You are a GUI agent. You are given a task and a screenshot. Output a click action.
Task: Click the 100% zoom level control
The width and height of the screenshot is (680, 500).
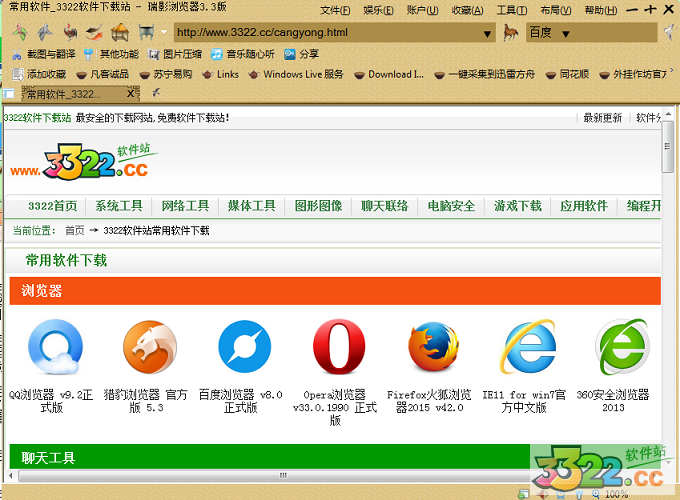pos(616,494)
